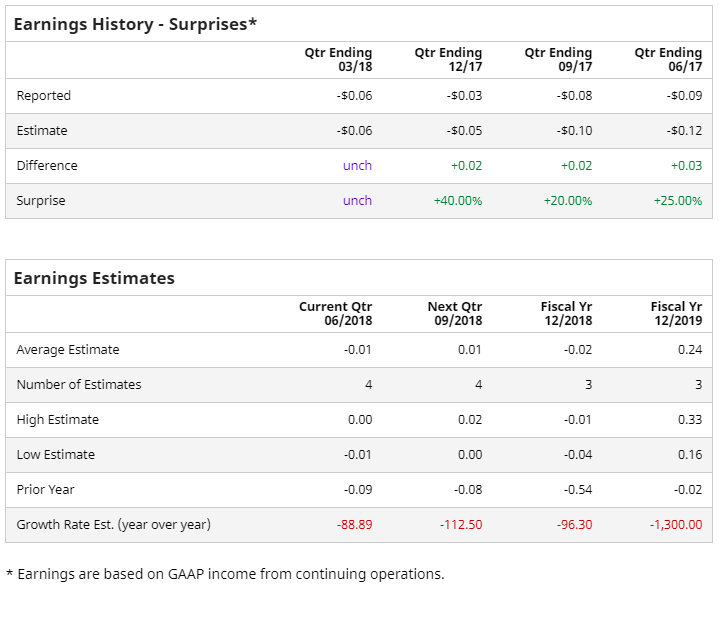
Task: Click the Qtr Ending 12/17 column header
Action: [x=448, y=59]
